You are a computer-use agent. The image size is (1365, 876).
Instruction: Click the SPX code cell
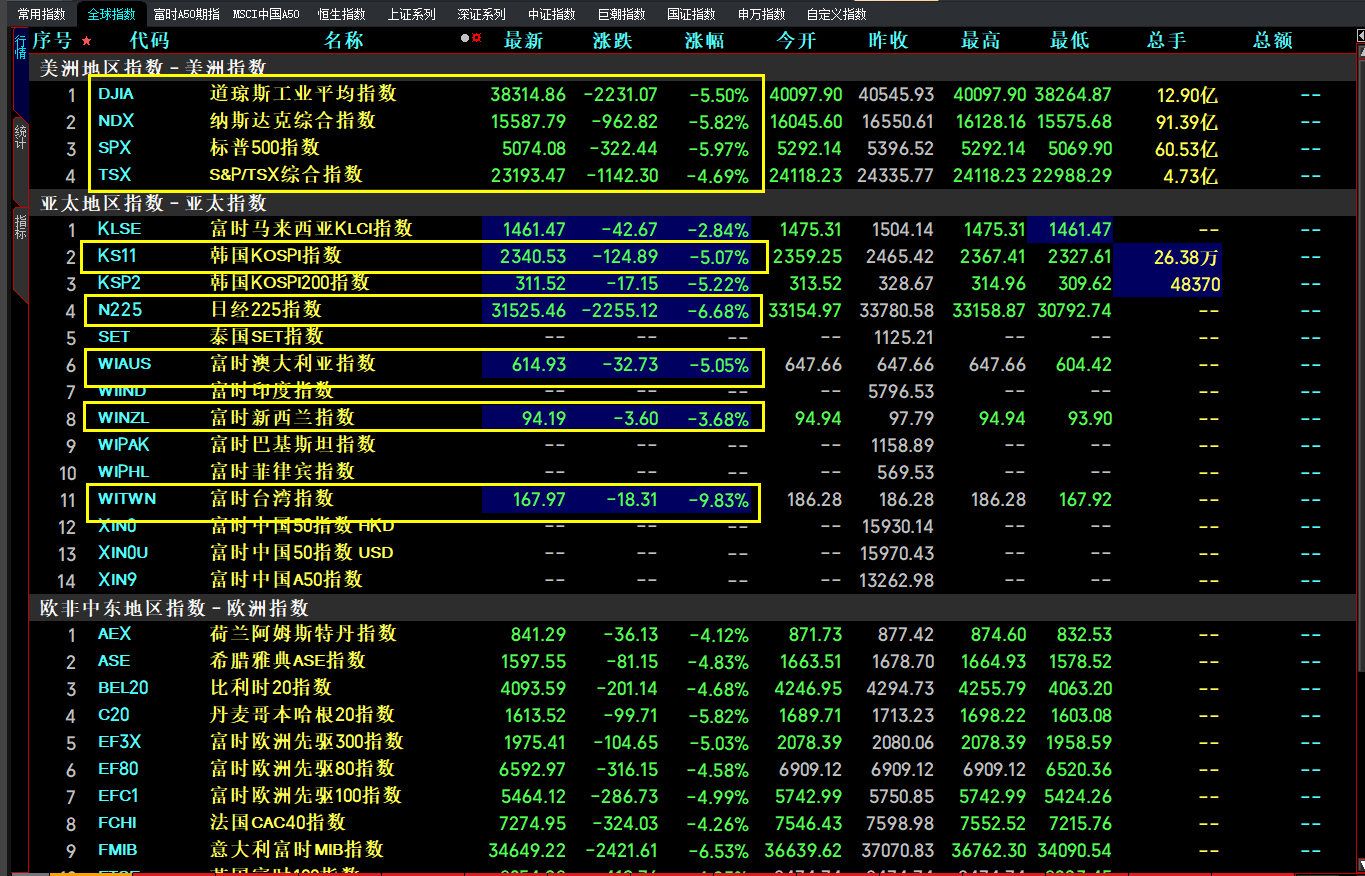pyautogui.click(x=114, y=148)
